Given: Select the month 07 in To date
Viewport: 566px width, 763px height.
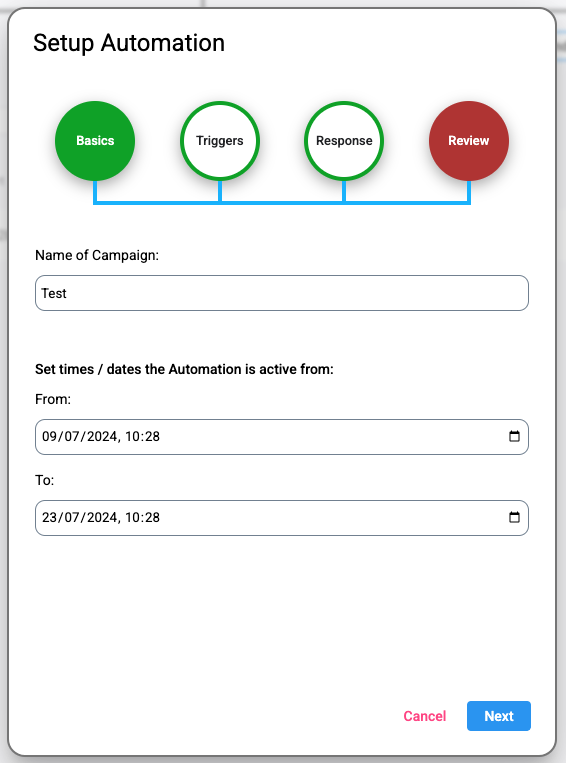Looking at the screenshot, I should (x=72, y=517).
